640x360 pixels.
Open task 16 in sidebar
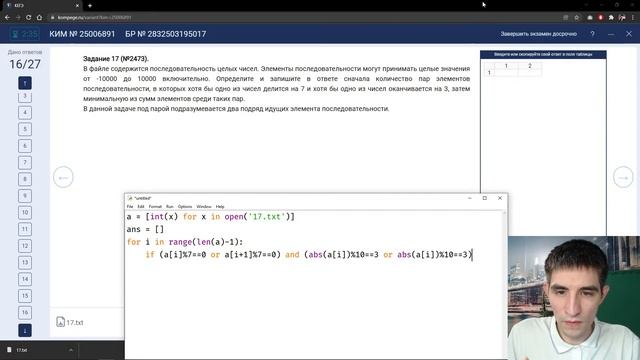pyautogui.click(x=25, y=313)
